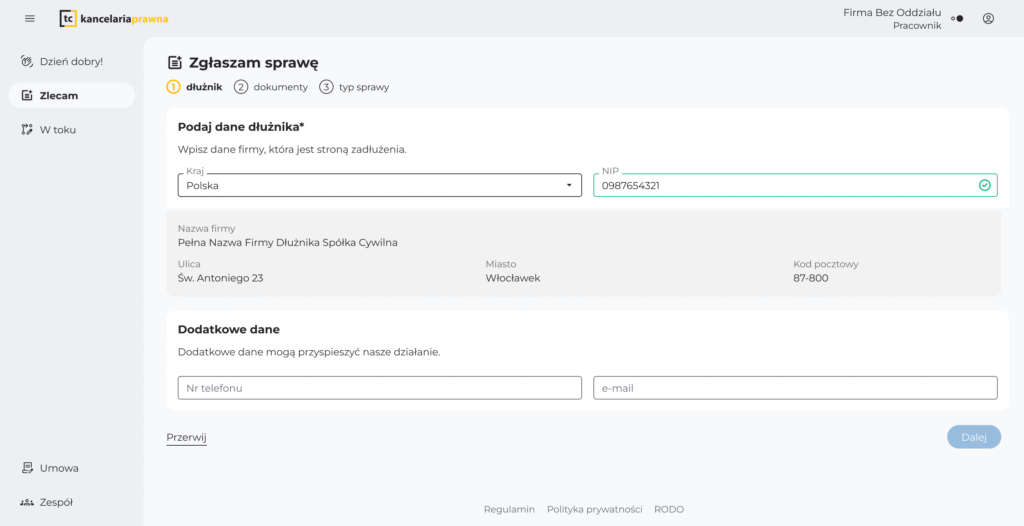This screenshot has width=1024, height=526.
Task: Click the Nr telefonu input field
Action: (x=379, y=388)
